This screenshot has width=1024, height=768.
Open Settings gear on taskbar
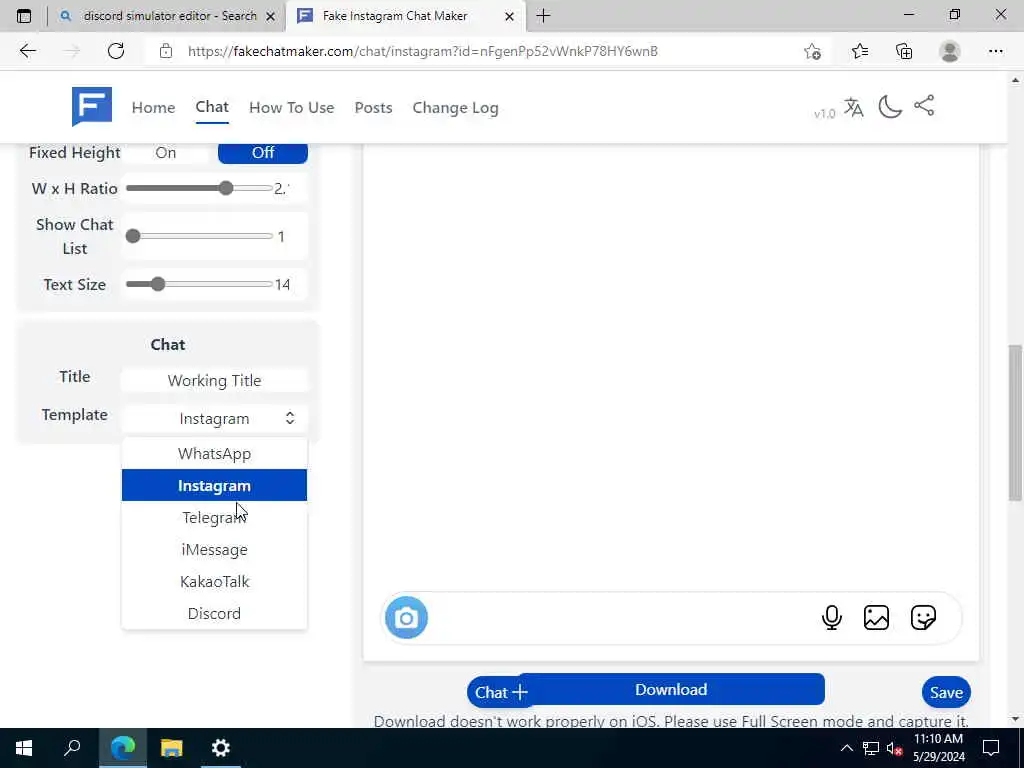tap(221, 748)
